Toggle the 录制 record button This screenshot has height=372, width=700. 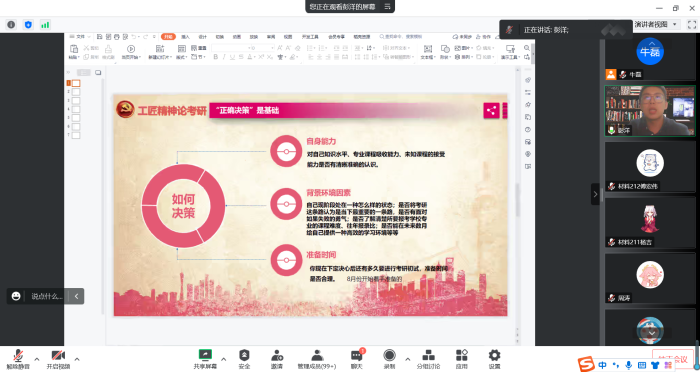[389, 359]
